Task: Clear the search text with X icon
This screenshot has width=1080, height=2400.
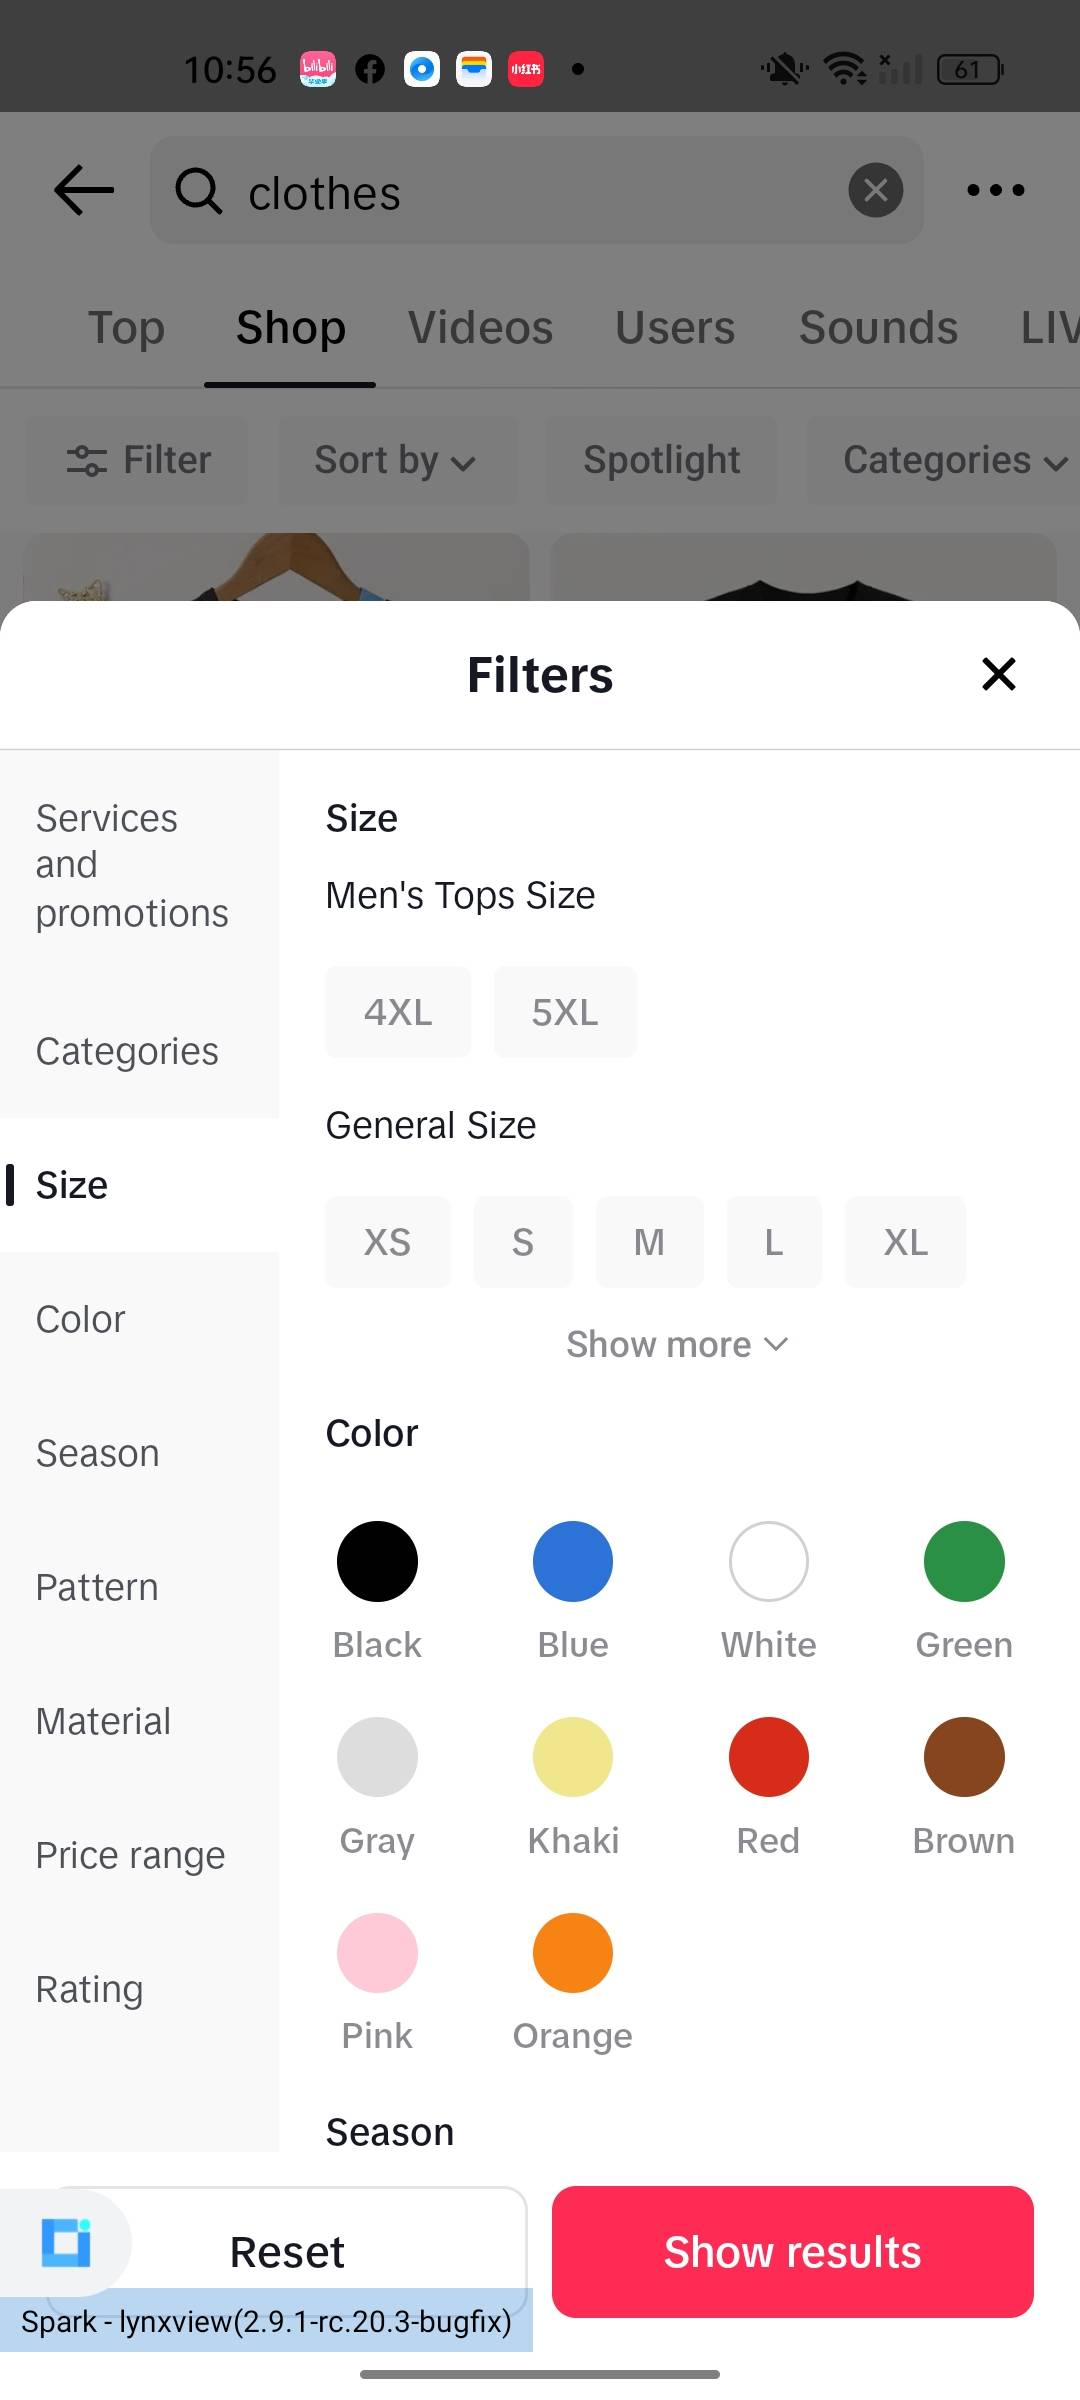Action: click(875, 190)
